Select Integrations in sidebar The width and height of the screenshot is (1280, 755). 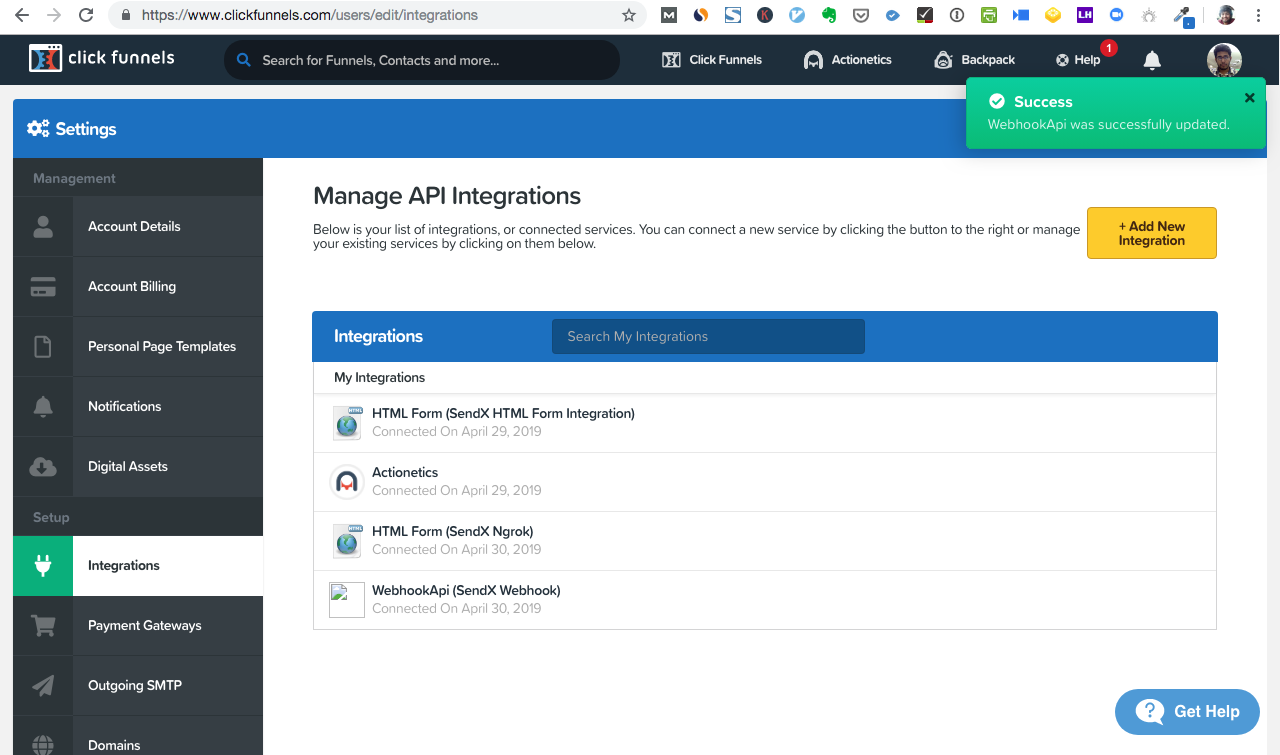pos(138,566)
